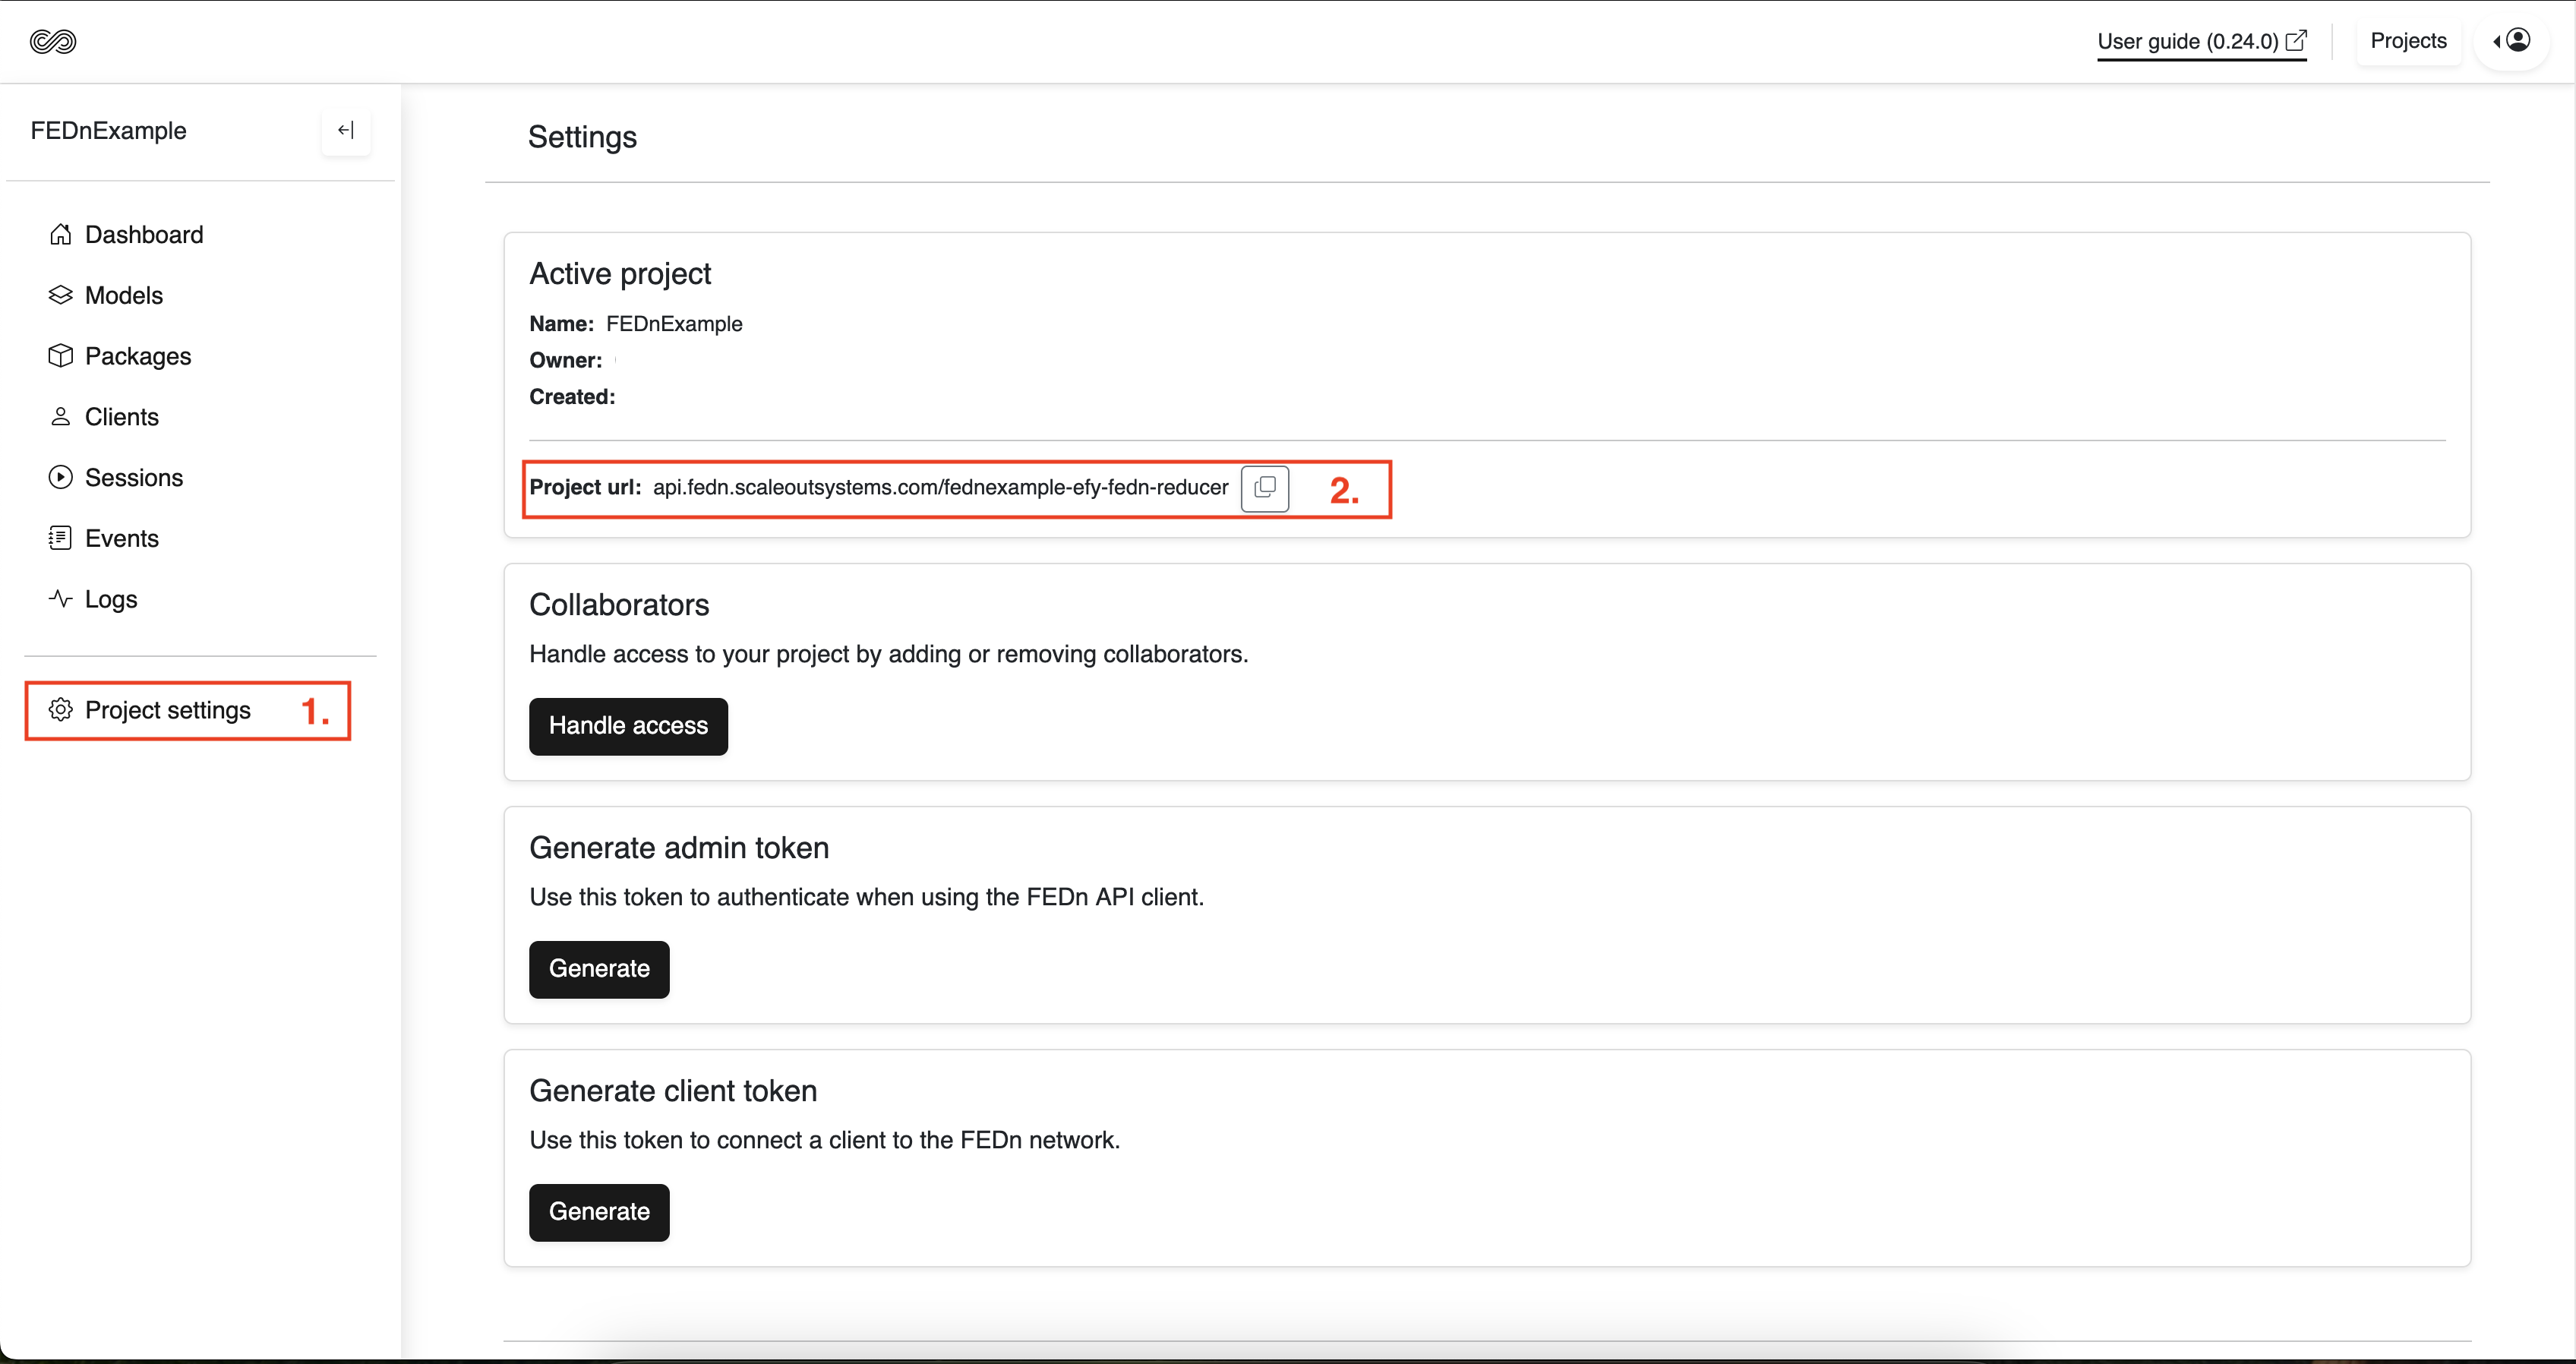Click the Projects button in header
2576x1364 pixels.
(x=2408, y=41)
